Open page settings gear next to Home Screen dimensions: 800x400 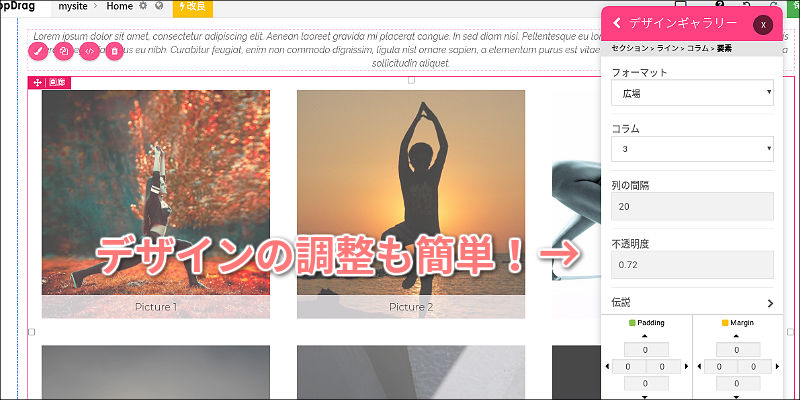click(x=143, y=6)
